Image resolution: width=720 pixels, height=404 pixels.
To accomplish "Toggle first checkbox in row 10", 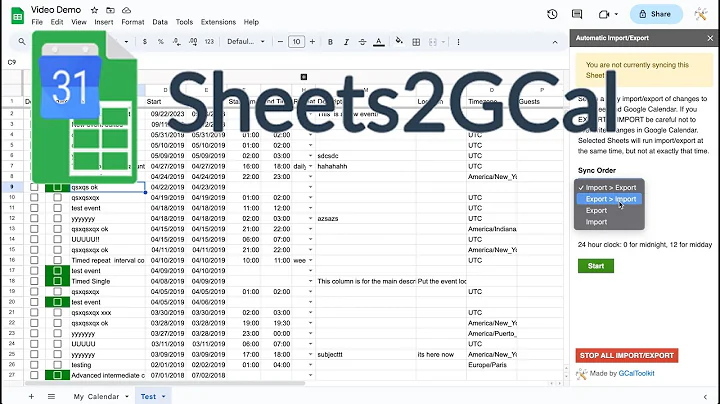I will point(34,197).
